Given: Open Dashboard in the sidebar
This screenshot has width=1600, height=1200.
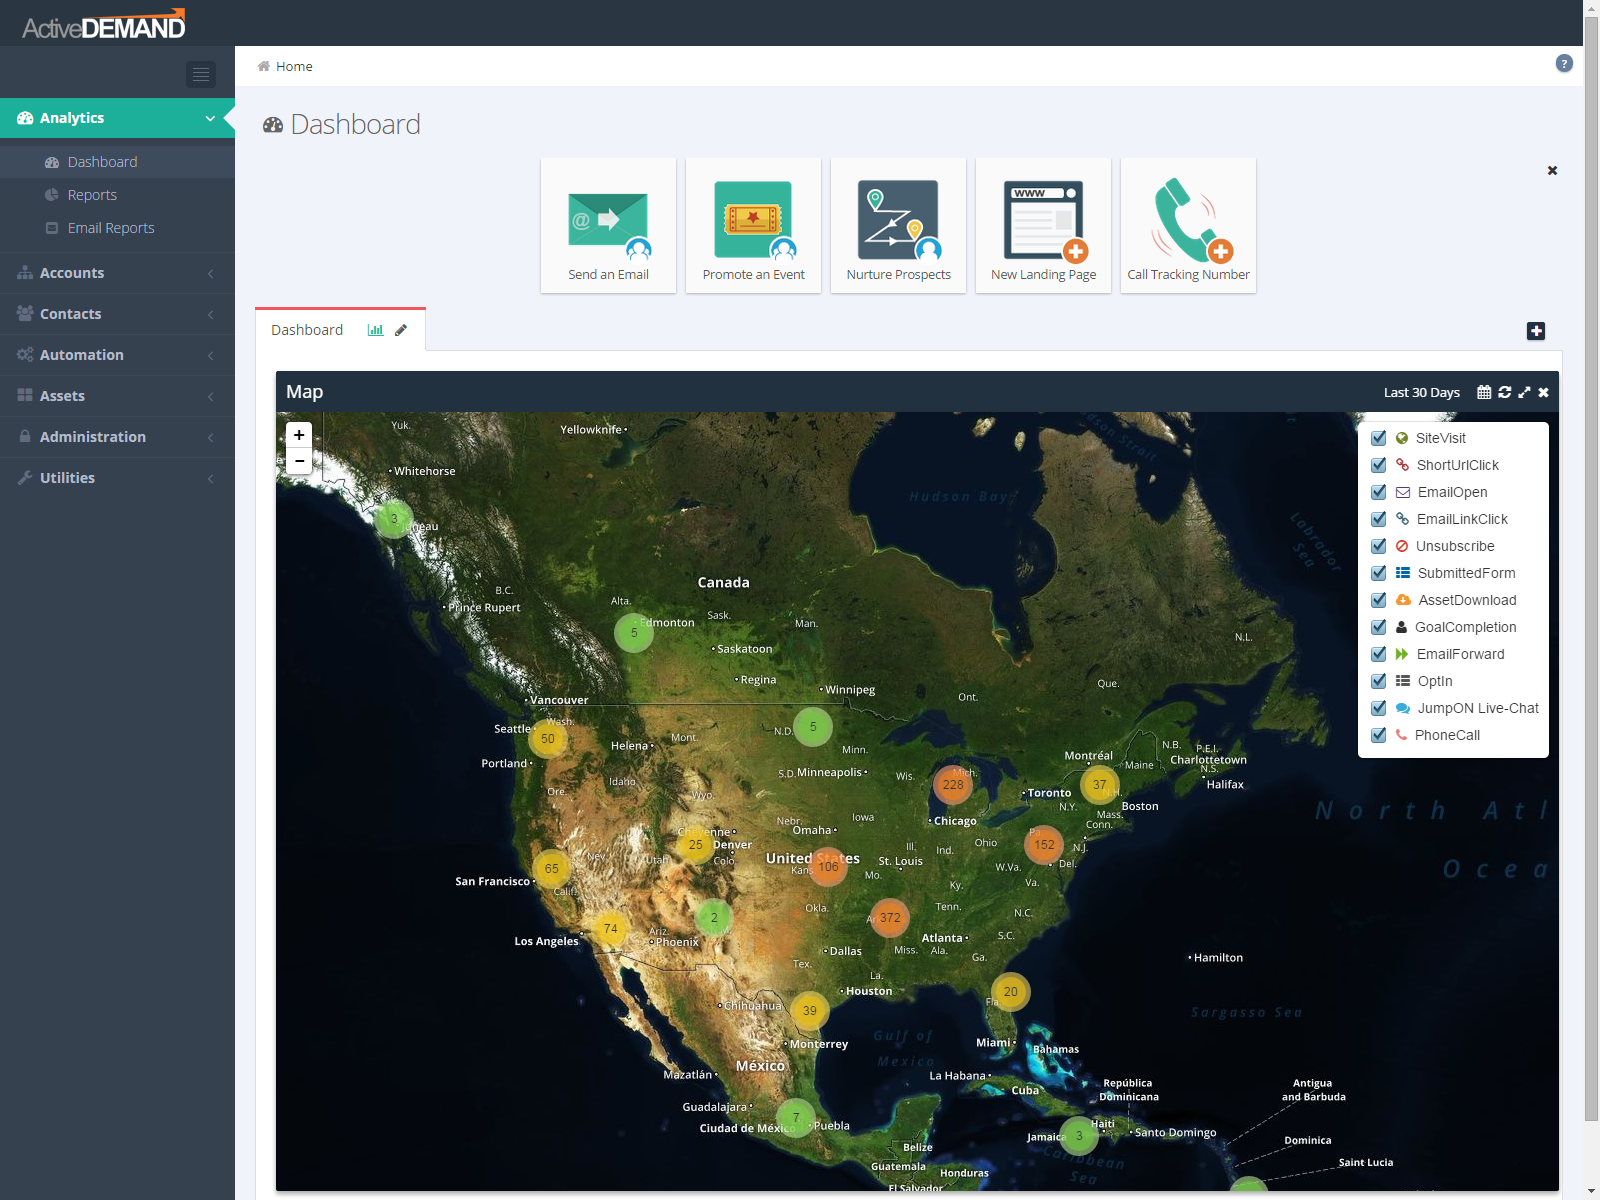Looking at the screenshot, I should (117, 162).
